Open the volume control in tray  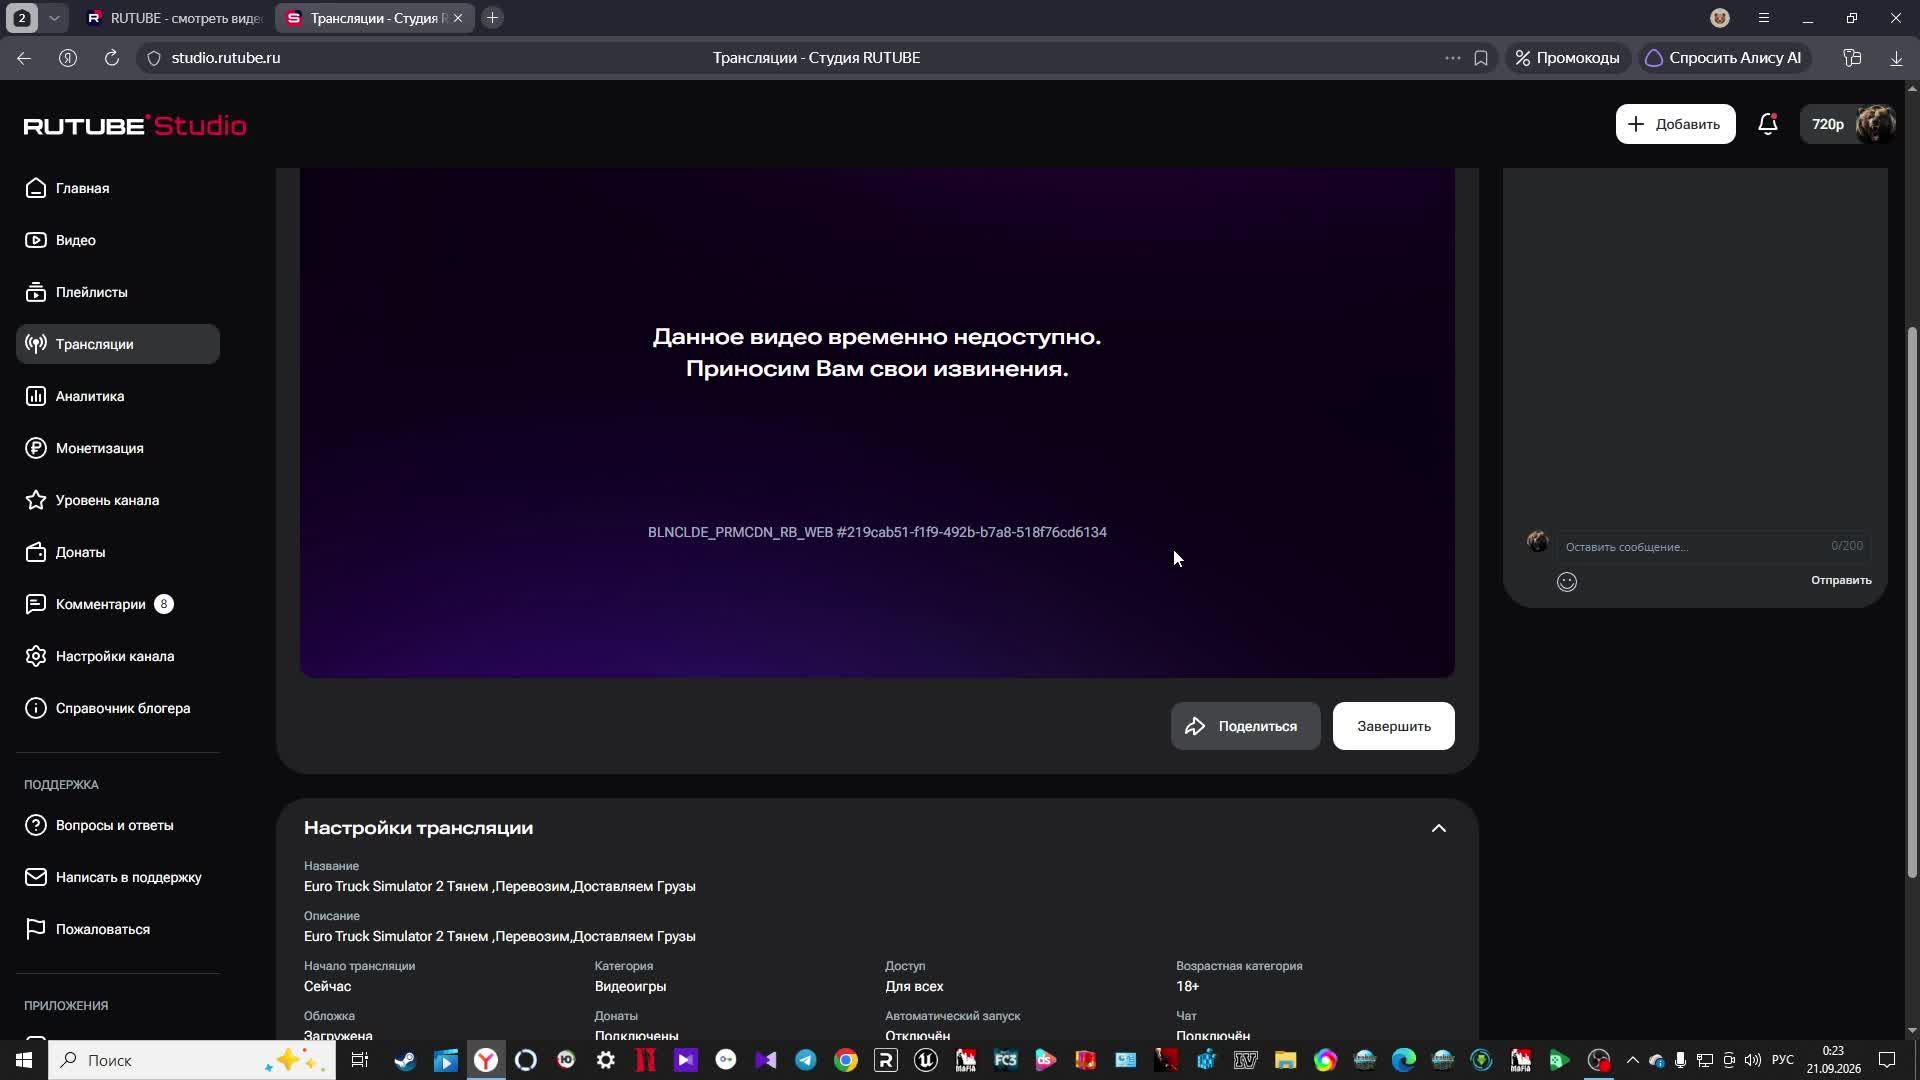1753,1060
